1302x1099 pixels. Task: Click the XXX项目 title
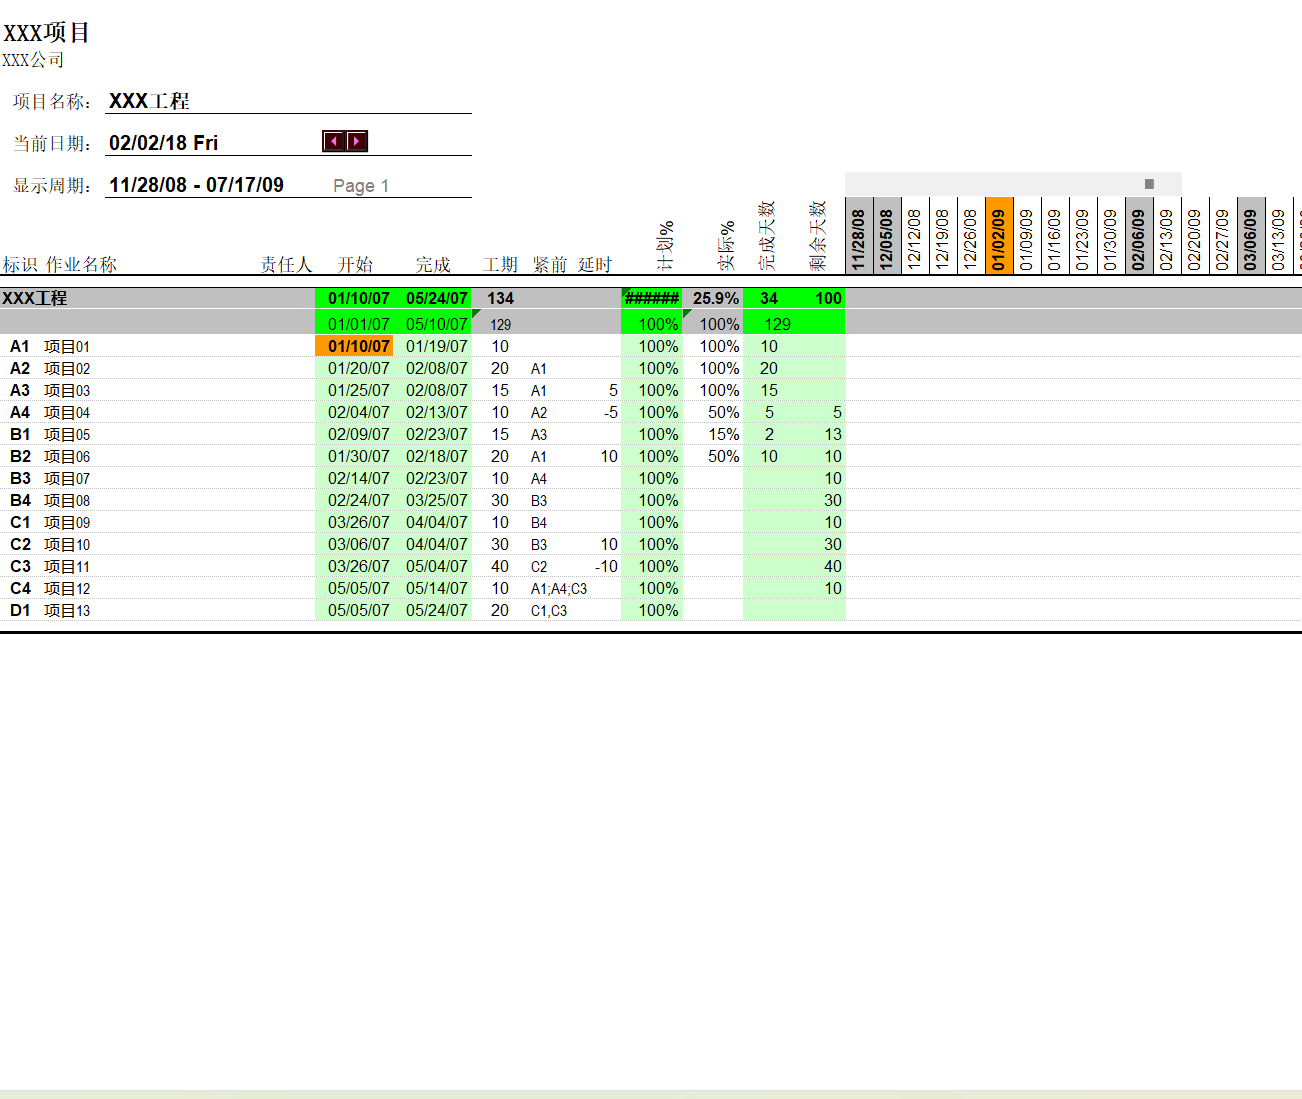(46, 32)
